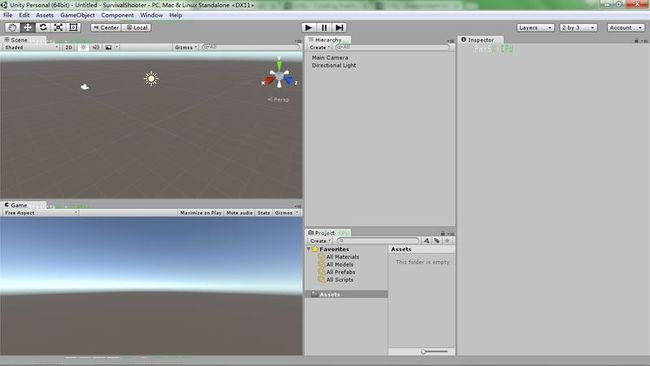Click the green Y axis of orientation gizmo
650x366 pixels.
(279, 65)
